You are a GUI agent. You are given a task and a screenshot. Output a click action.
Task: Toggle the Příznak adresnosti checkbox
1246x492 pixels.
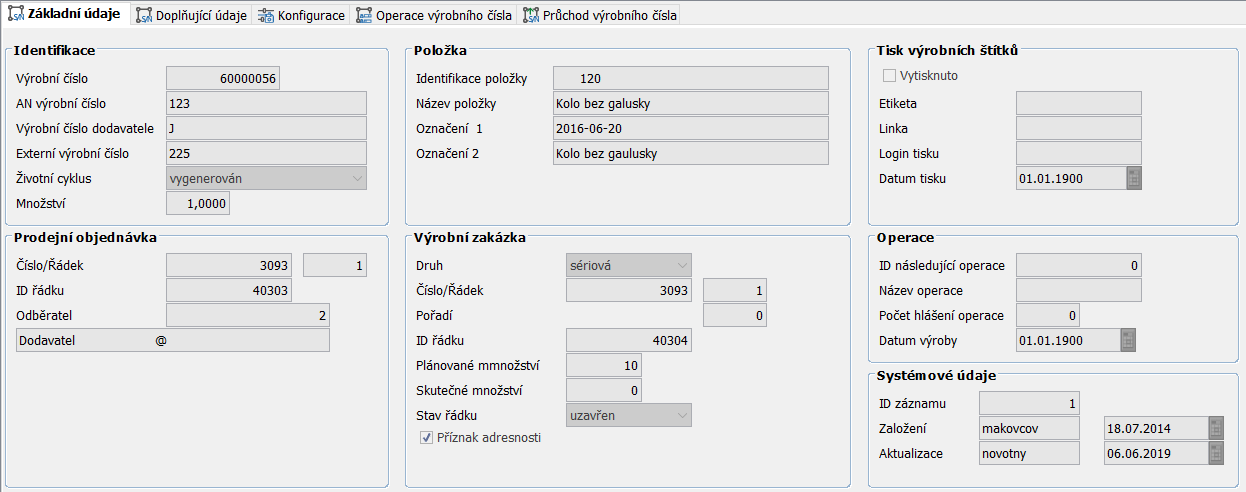(426, 437)
